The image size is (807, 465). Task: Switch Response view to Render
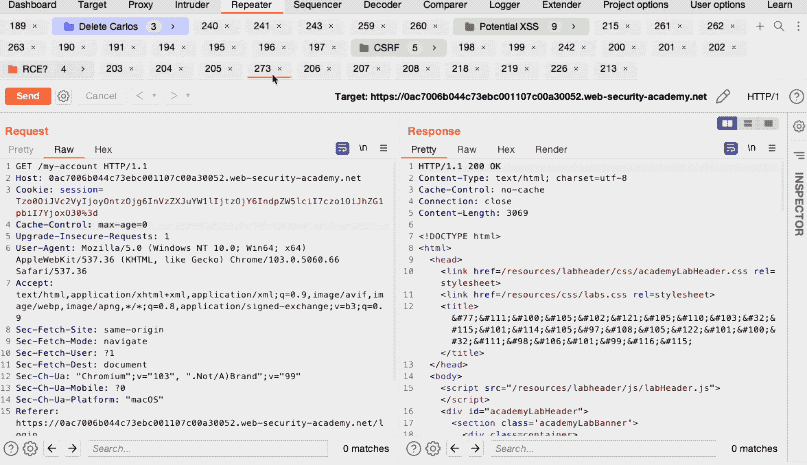tap(551, 149)
